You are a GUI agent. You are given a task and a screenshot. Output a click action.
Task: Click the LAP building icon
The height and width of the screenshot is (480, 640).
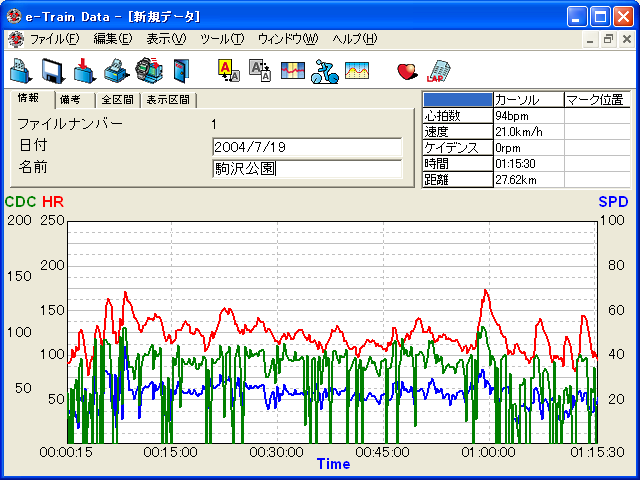[438, 70]
